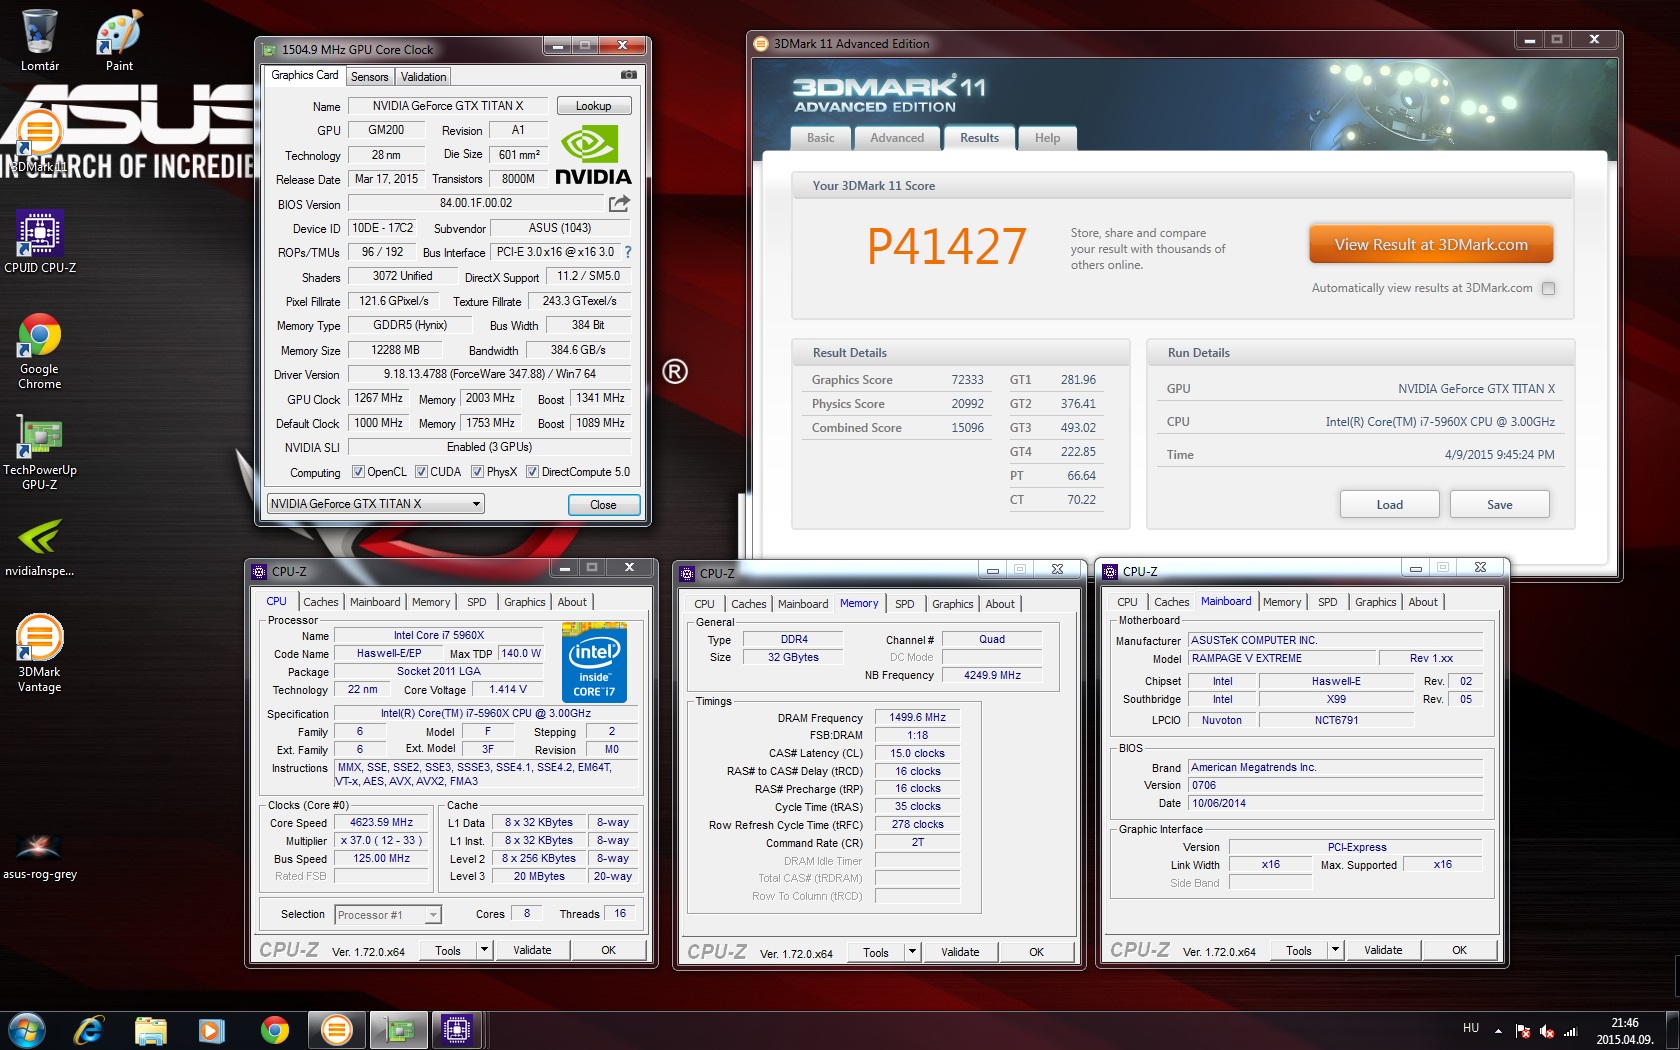Click the Bus Interface question mark in GPU-Z
The height and width of the screenshot is (1050, 1680).
click(628, 252)
